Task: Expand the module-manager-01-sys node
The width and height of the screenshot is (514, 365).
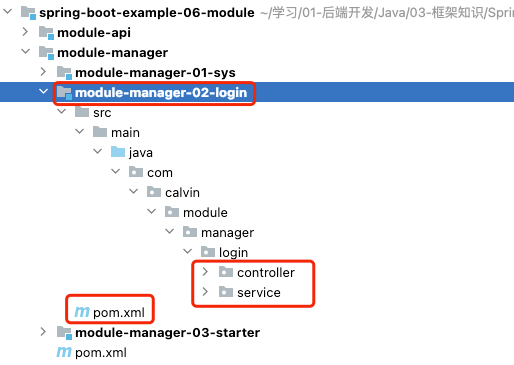Action: (x=43, y=72)
